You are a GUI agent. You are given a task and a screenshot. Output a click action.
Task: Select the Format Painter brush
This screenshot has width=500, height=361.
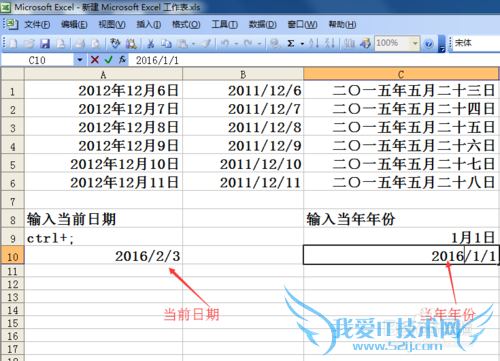click(207, 43)
